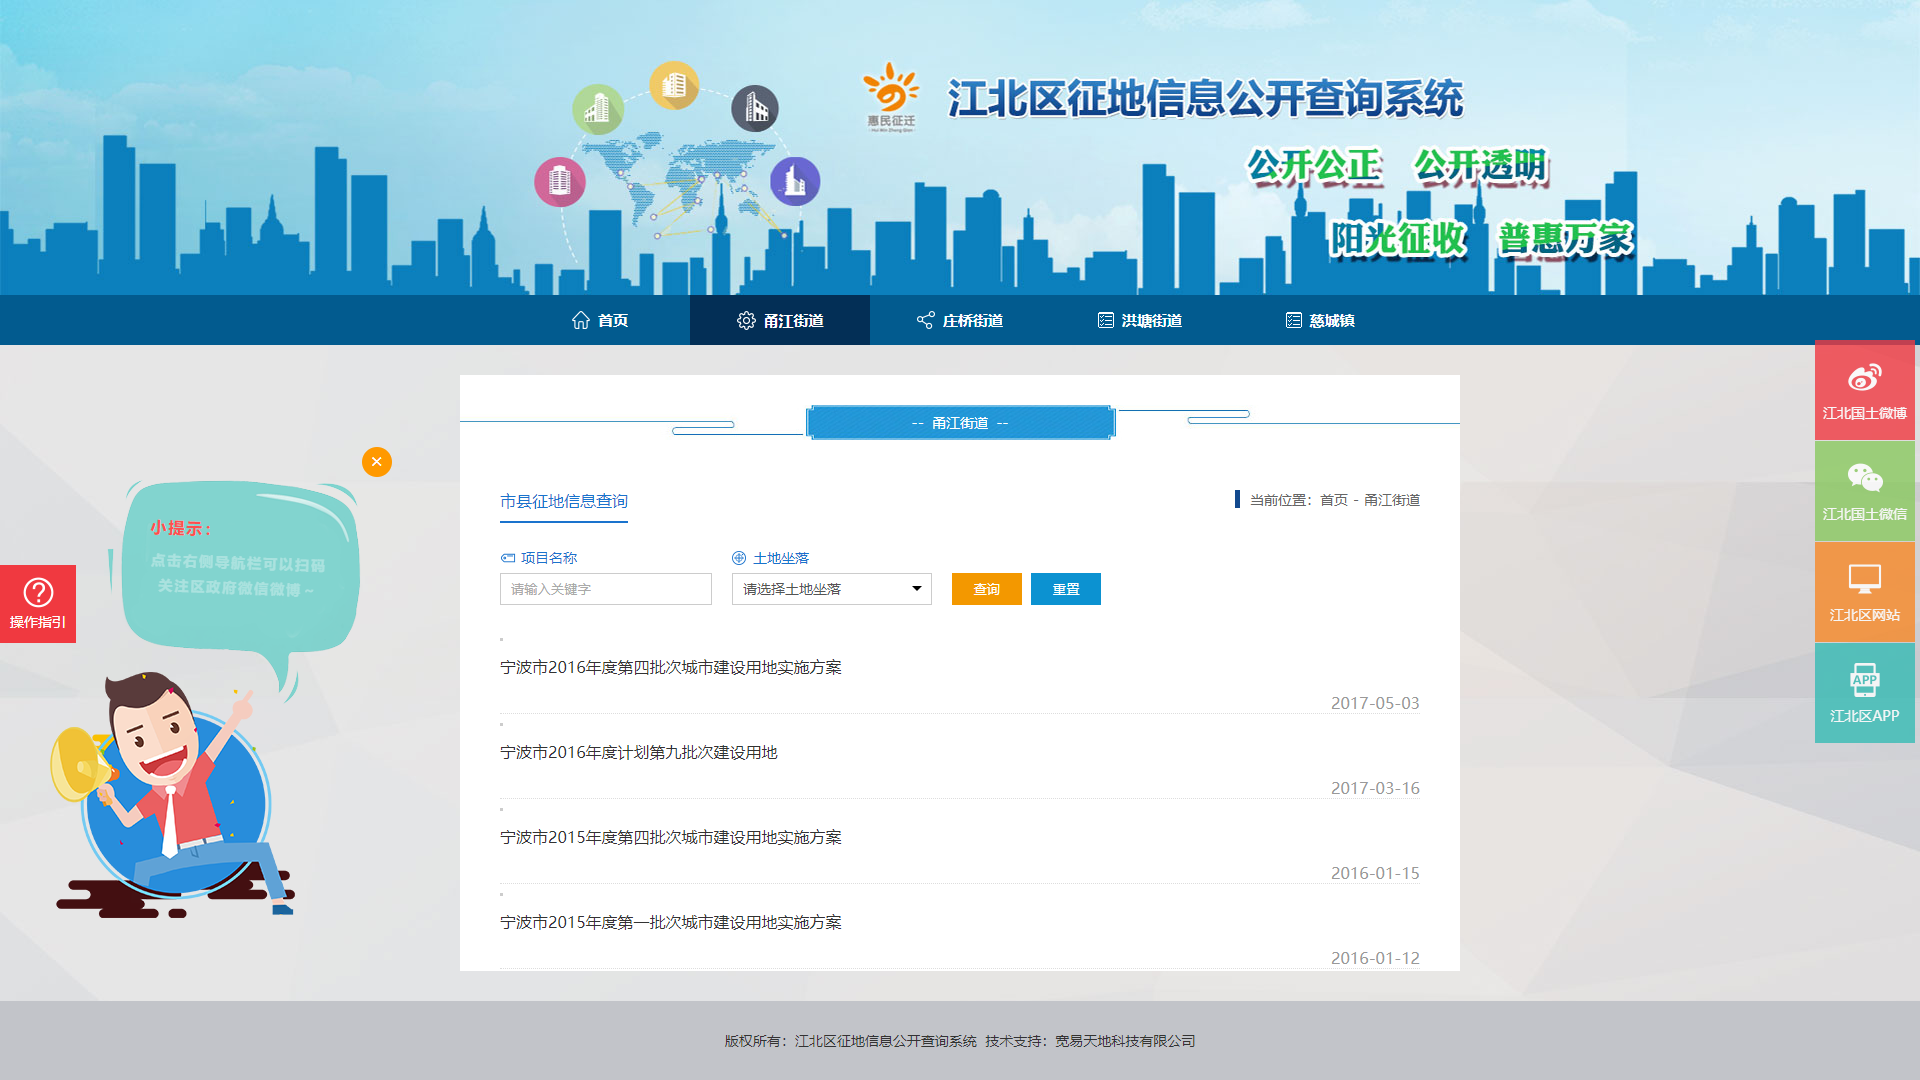Select the centered 甬江街道 section tab
The height and width of the screenshot is (1080, 1920).
(x=959, y=422)
